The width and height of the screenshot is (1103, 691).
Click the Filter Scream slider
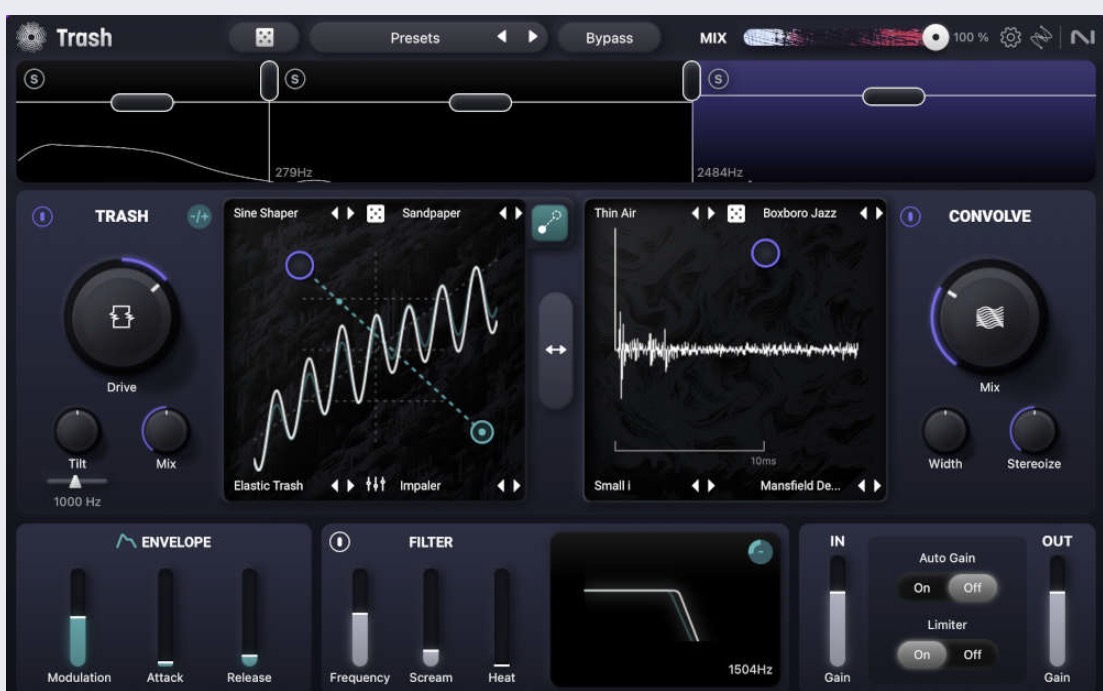(431, 617)
